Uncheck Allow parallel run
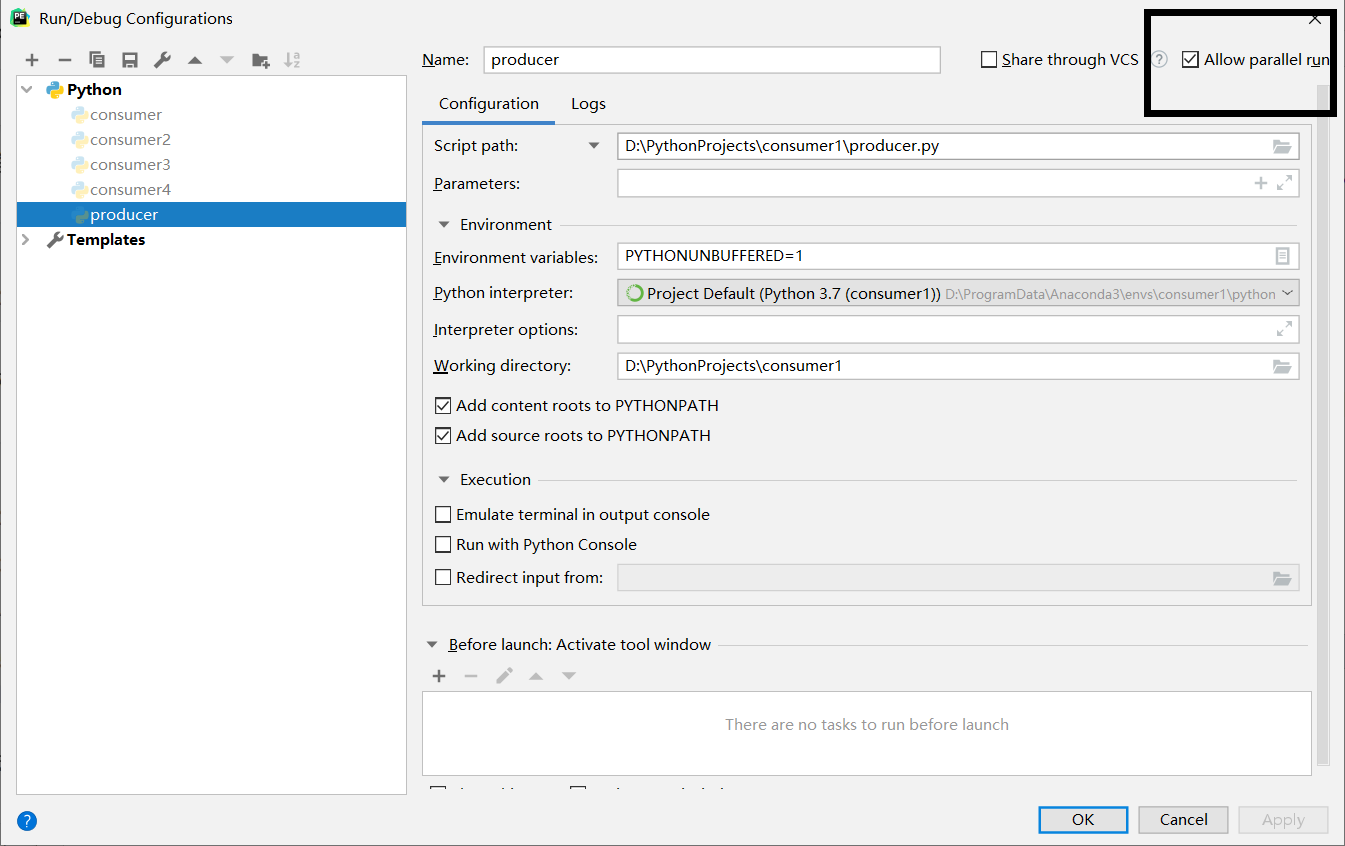1345x846 pixels. [x=1190, y=59]
